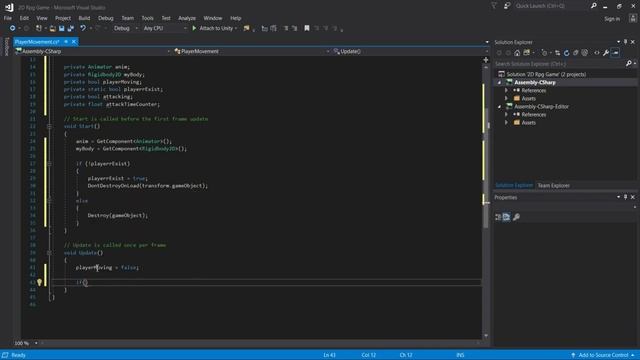
Task: Open Properties via Solution Explorer wrench icon
Action: 606,53
